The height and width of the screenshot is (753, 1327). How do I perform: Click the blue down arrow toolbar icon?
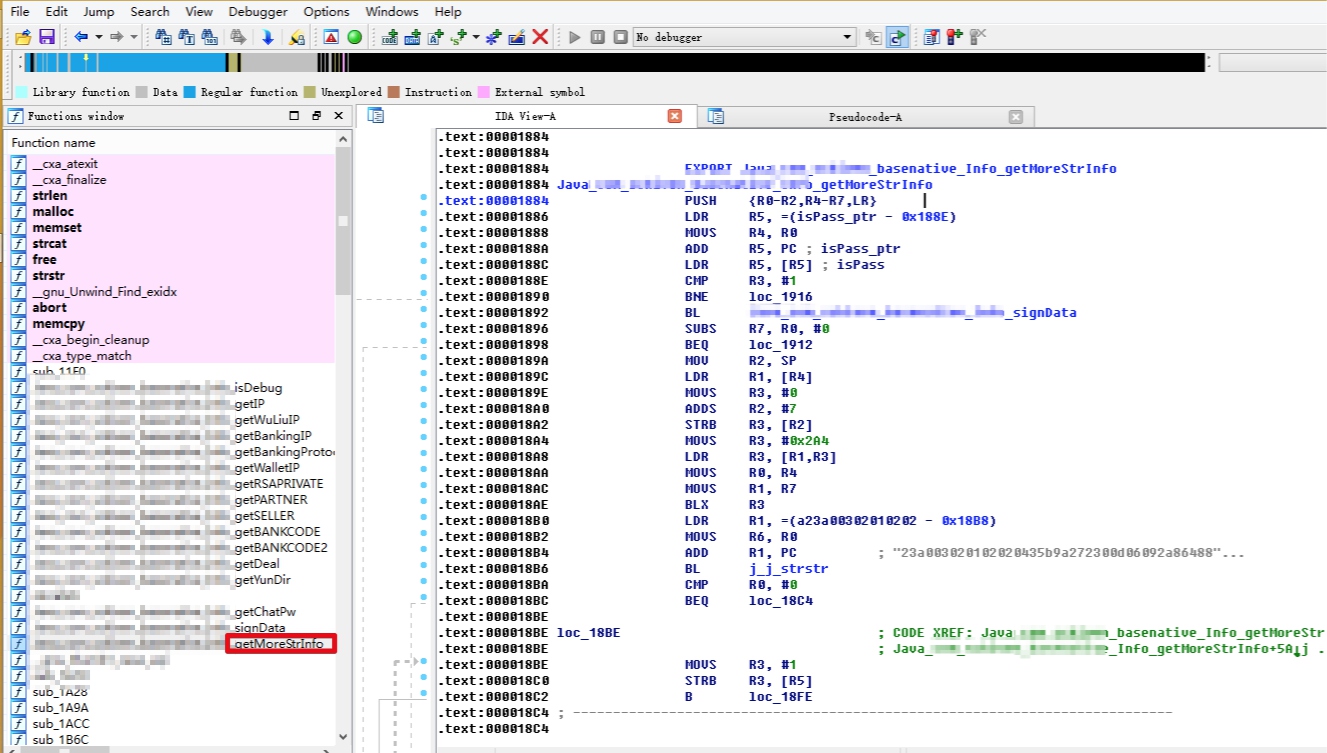pyautogui.click(x=268, y=37)
